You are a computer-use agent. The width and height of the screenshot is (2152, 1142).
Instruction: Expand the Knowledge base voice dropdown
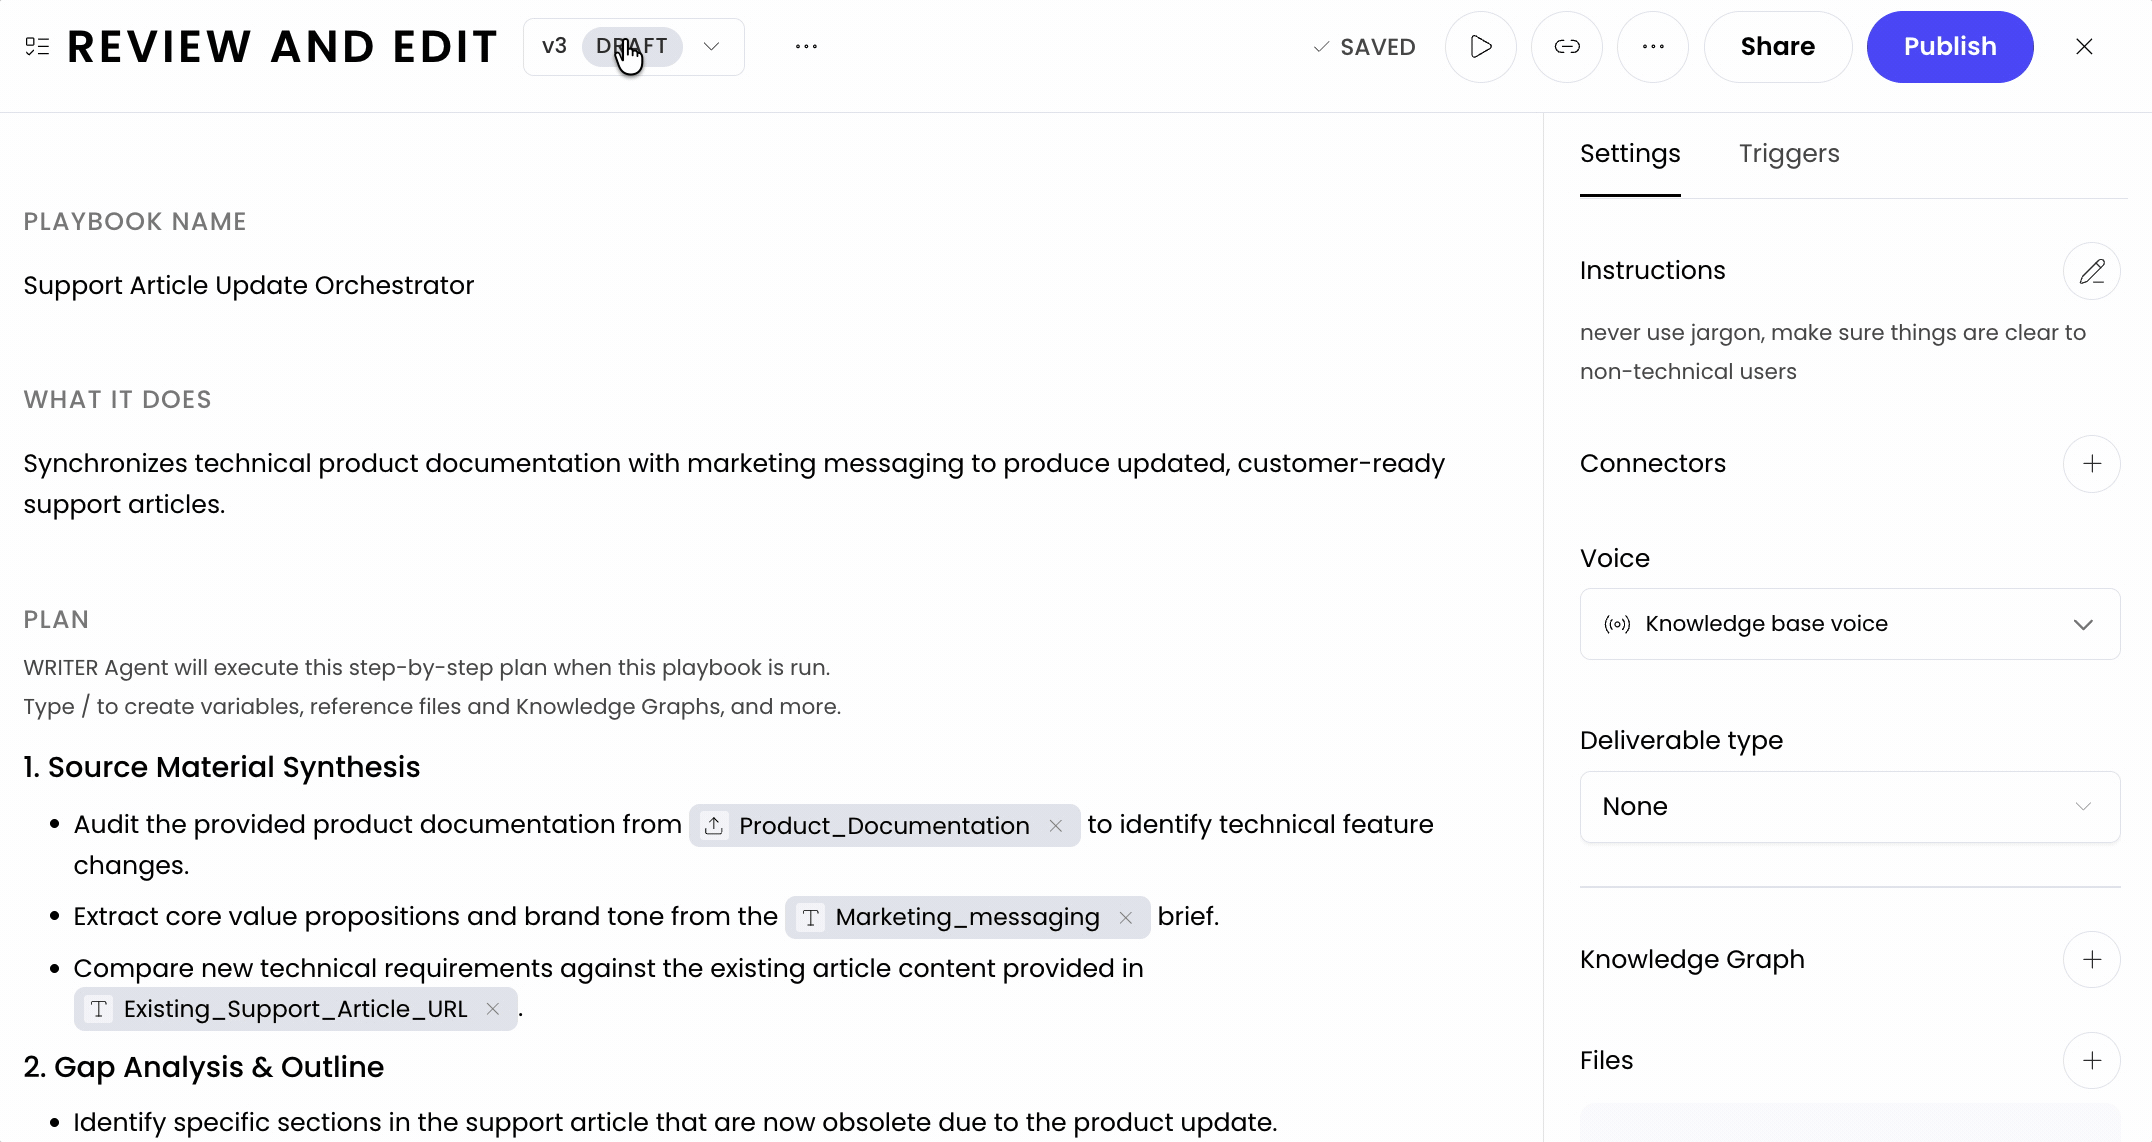[x=1849, y=624]
